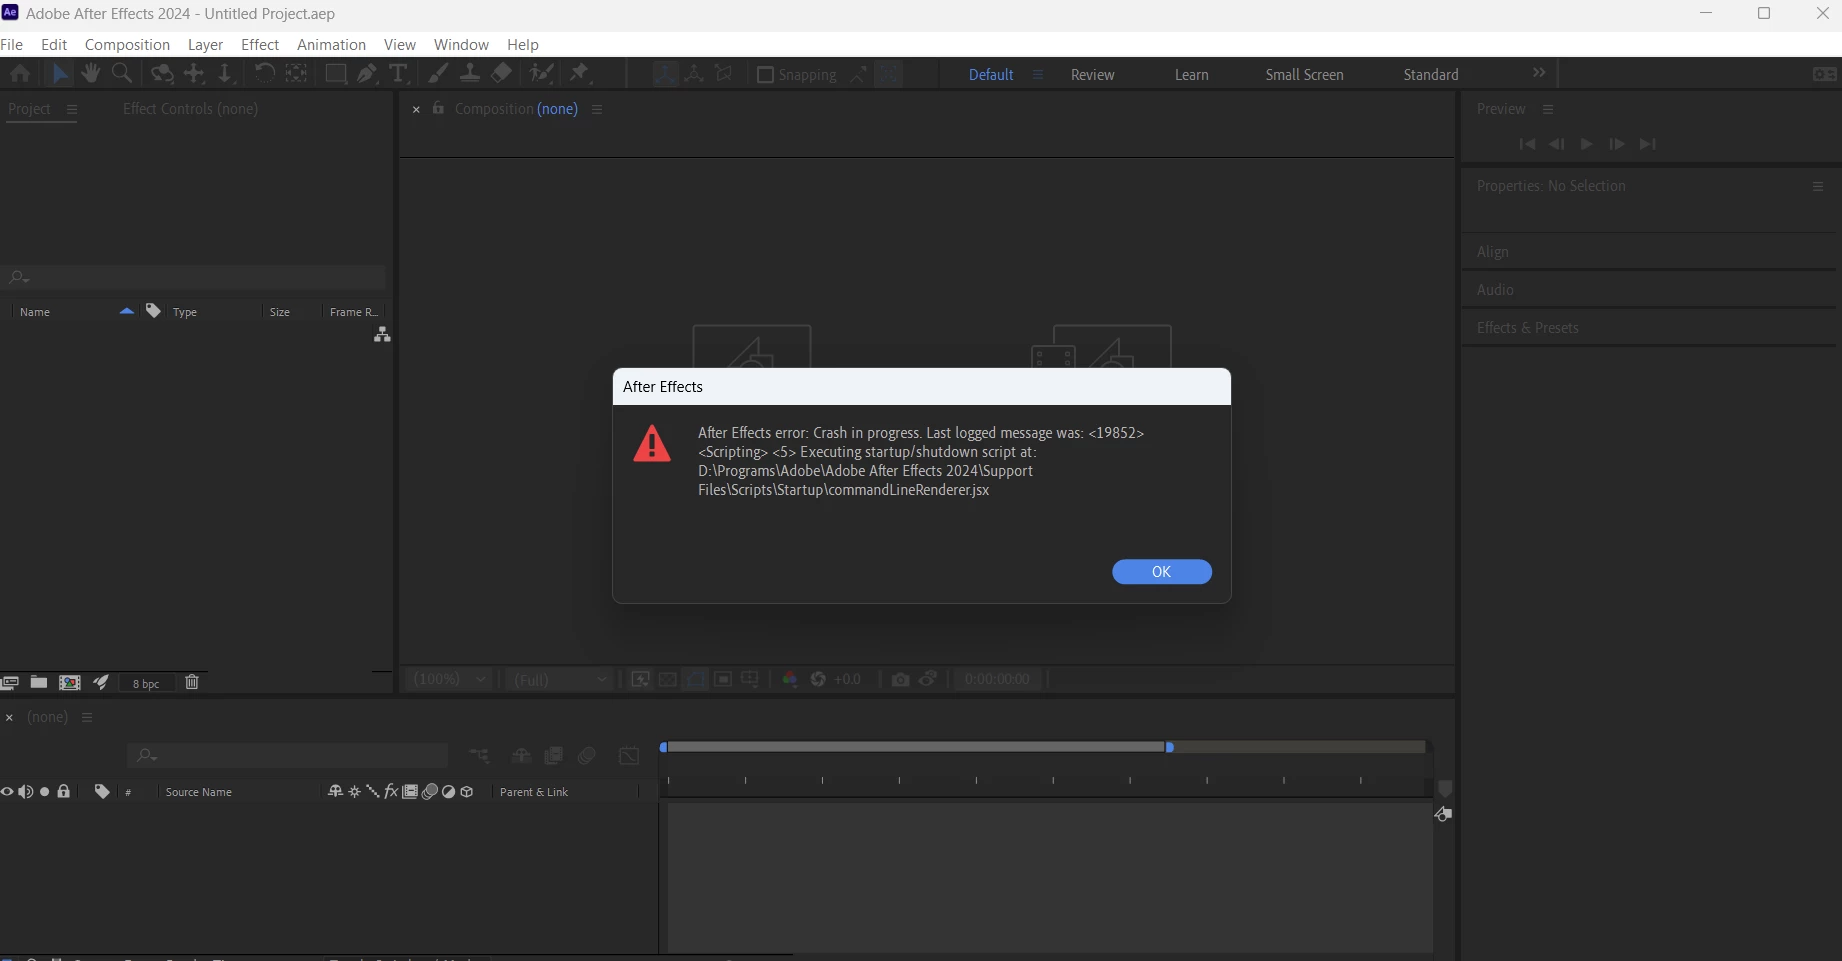Select the Hand tool

point(91,74)
